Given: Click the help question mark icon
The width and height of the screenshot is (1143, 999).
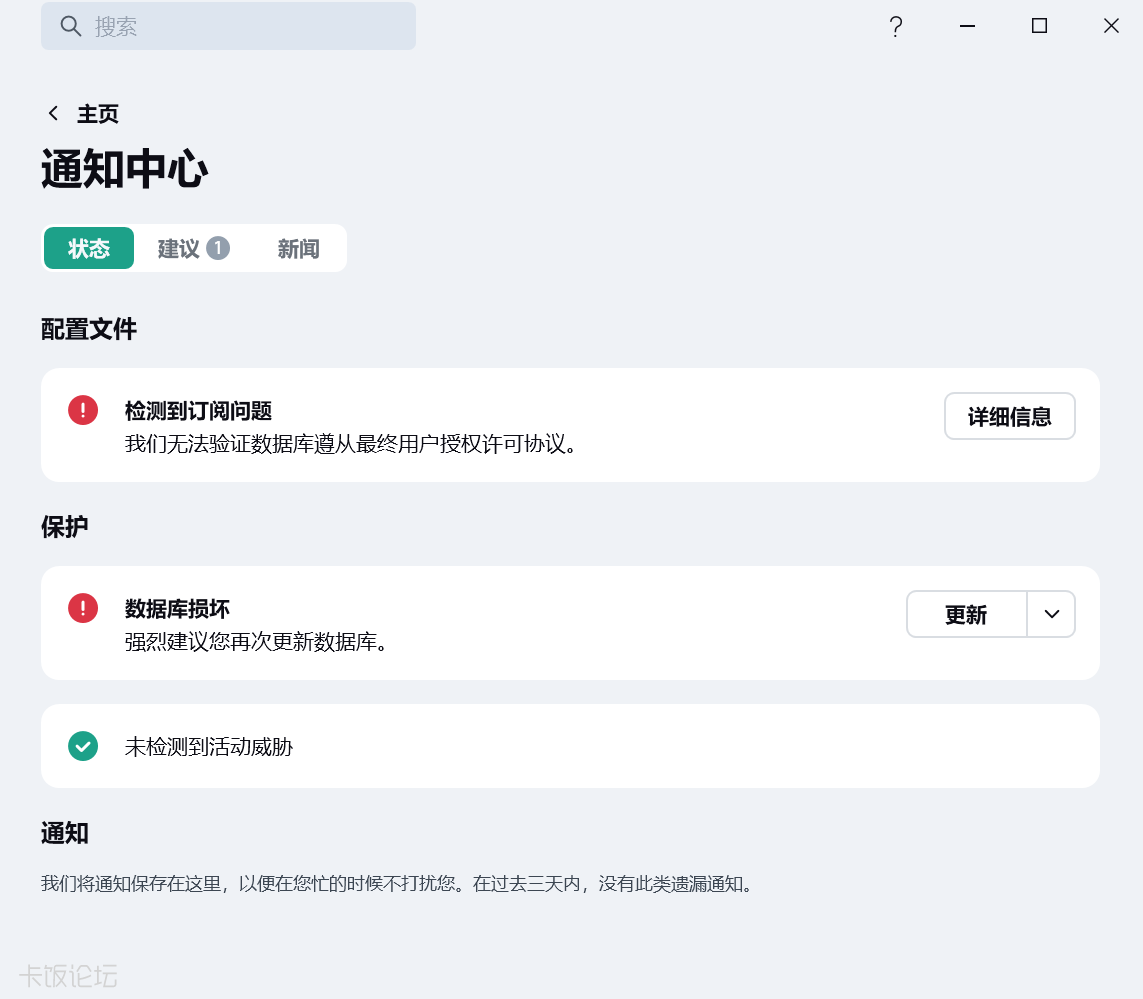Looking at the screenshot, I should [896, 26].
